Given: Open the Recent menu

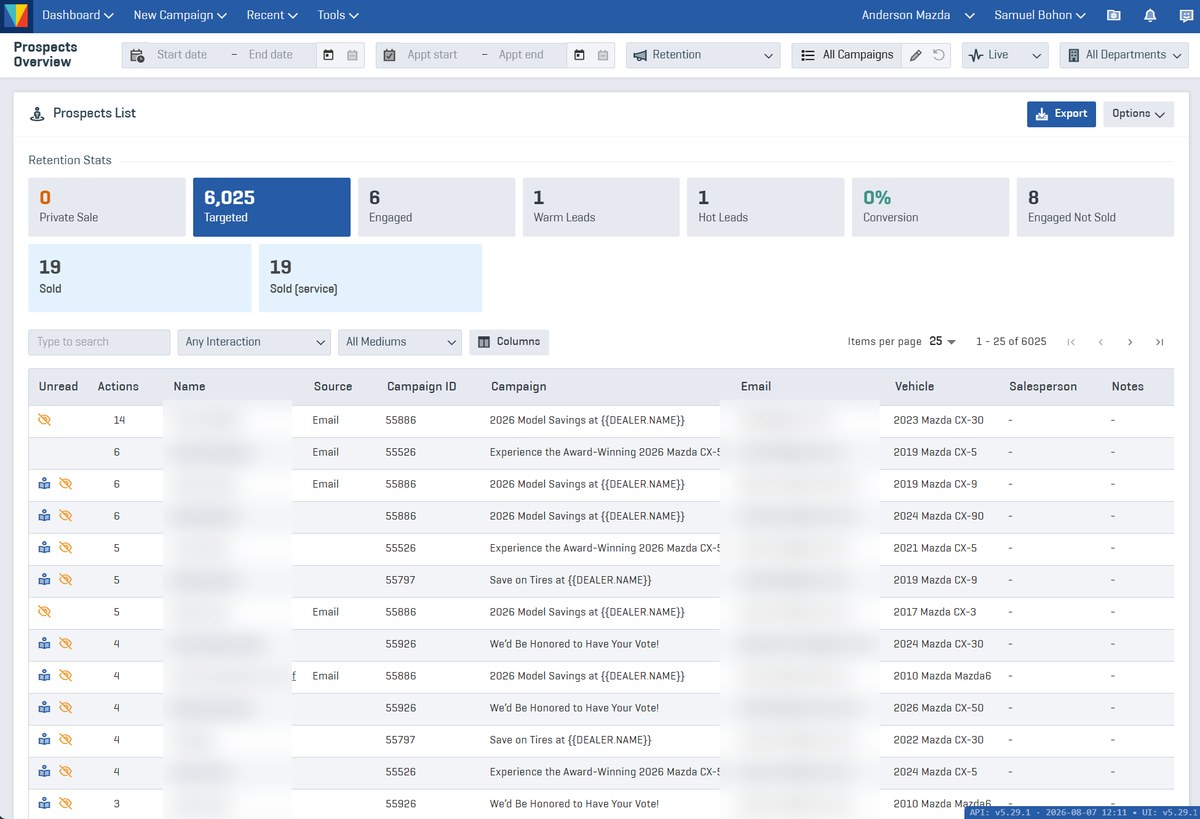Looking at the screenshot, I should (x=272, y=15).
